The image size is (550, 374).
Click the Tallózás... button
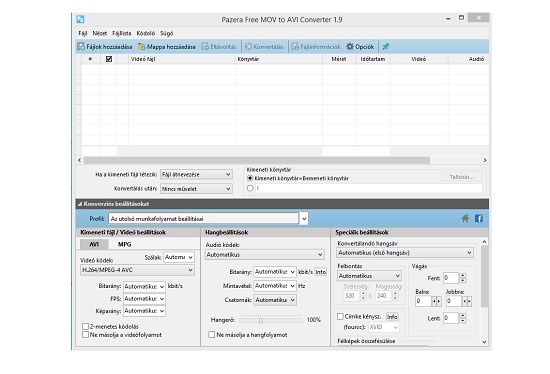point(462,177)
